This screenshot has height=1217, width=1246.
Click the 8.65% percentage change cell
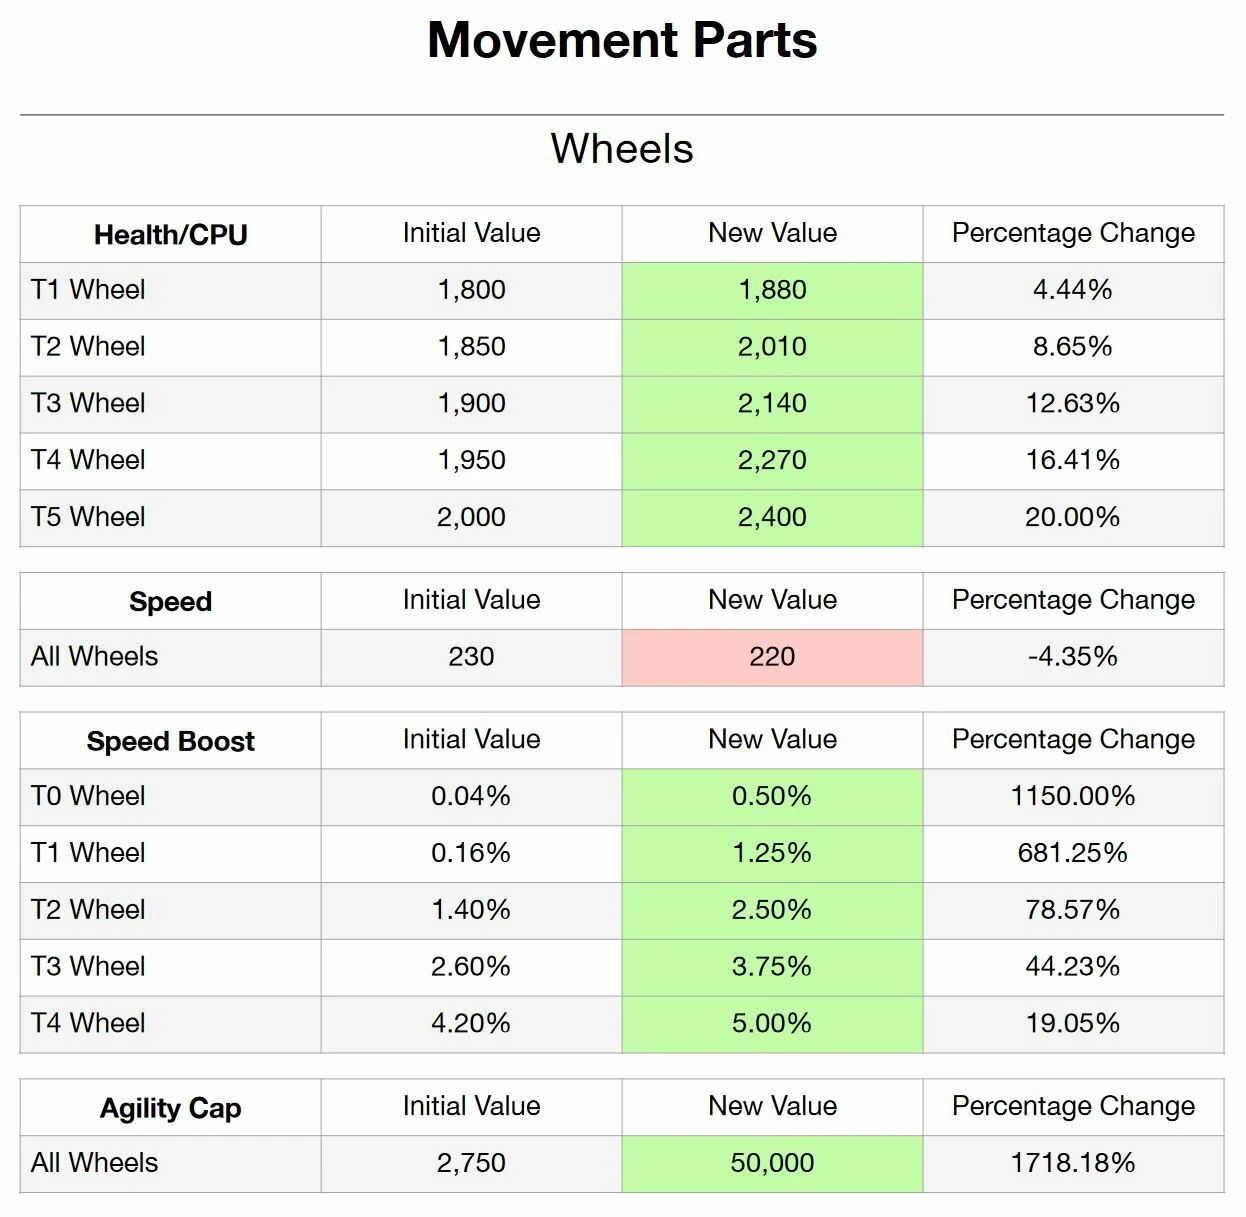tap(1073, 347)
